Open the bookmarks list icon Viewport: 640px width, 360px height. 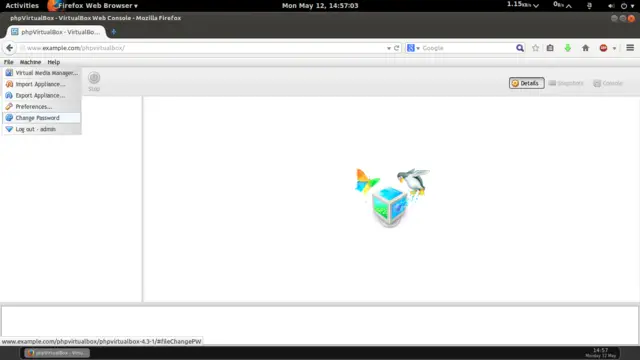click(550, 48)
